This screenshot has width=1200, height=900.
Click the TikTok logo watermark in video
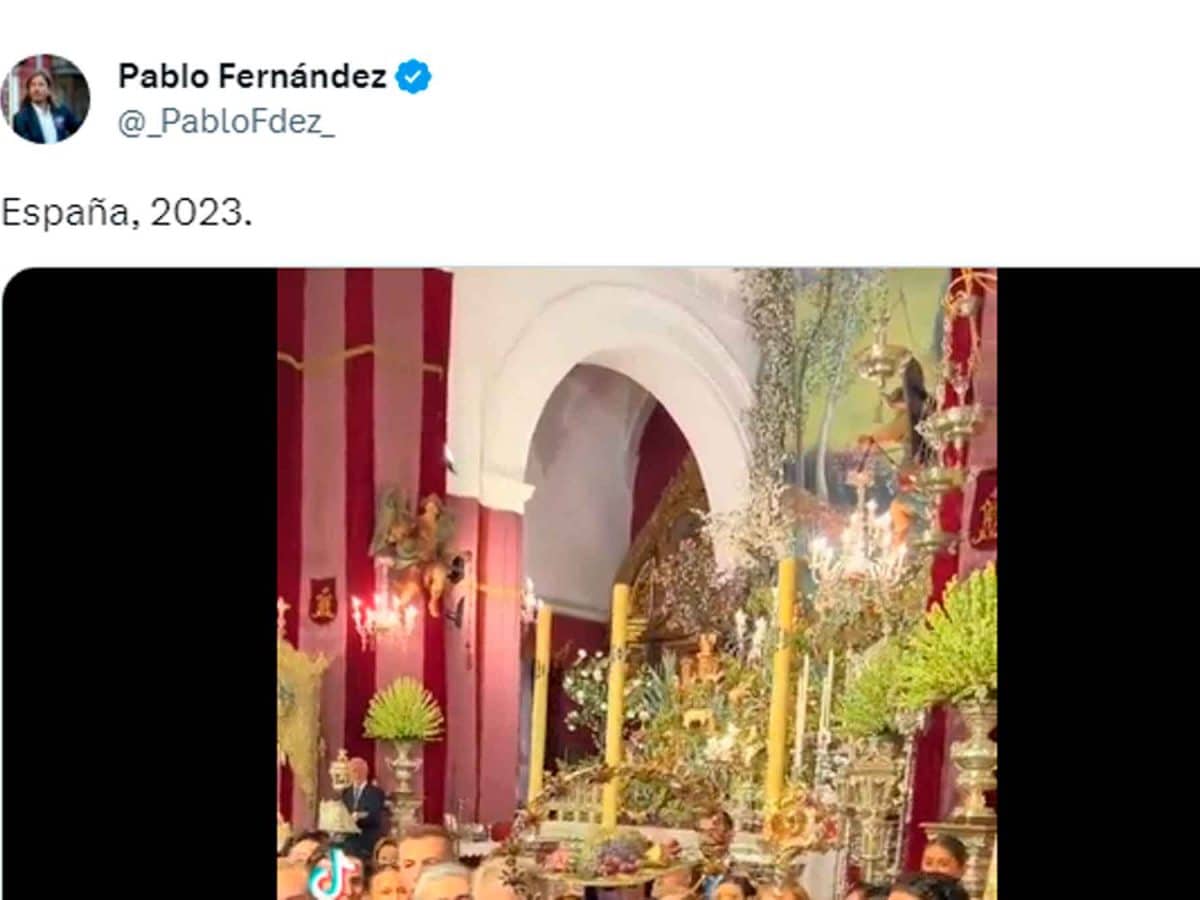pos(332,875)
